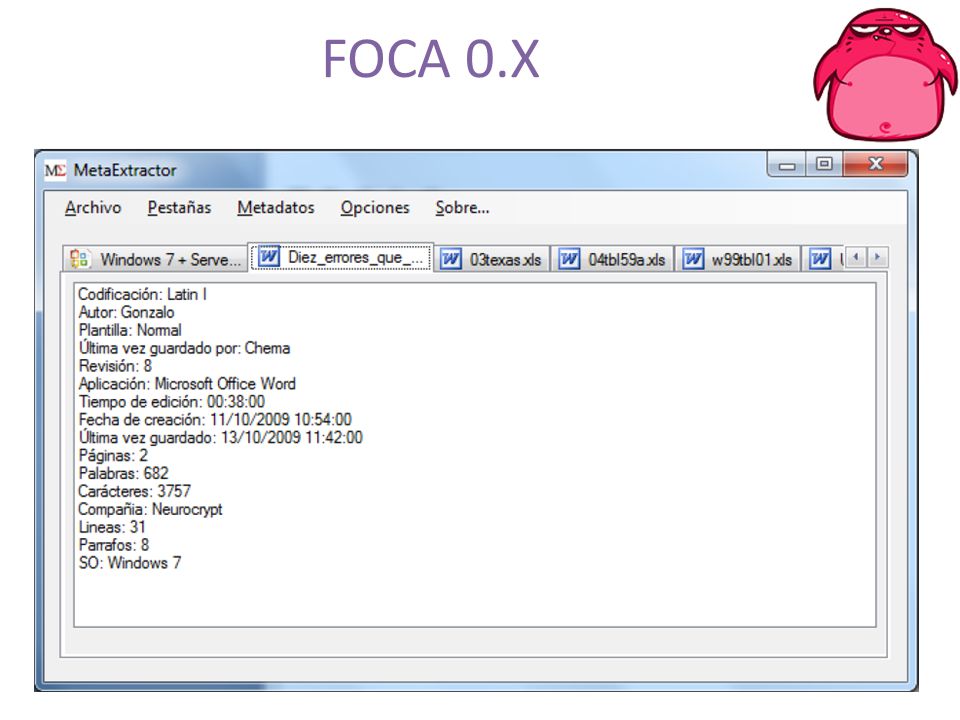Click the Word icon on 03texas.xls tab

[x=451, y=259]
